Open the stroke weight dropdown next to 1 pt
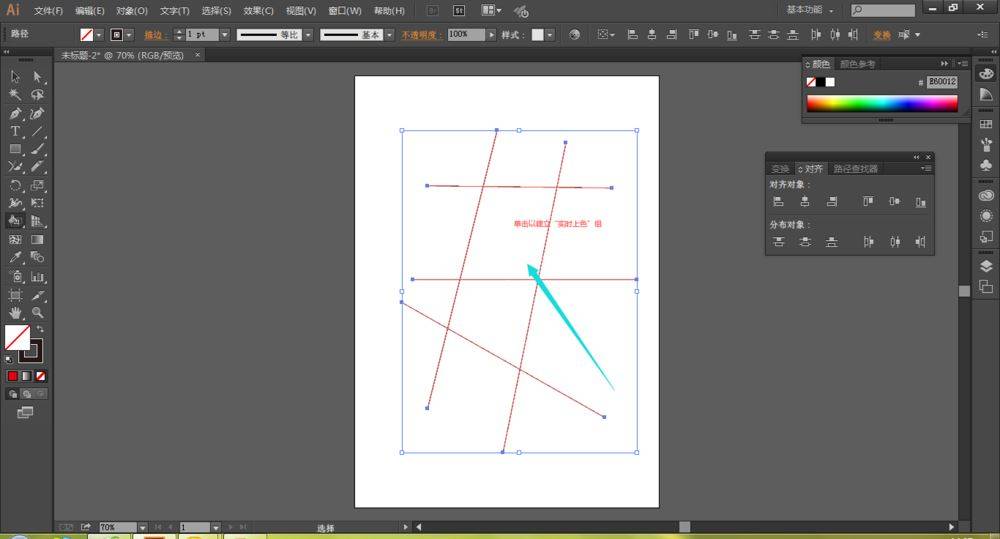This screenshot has width=1000, height=539. [224, 35]
